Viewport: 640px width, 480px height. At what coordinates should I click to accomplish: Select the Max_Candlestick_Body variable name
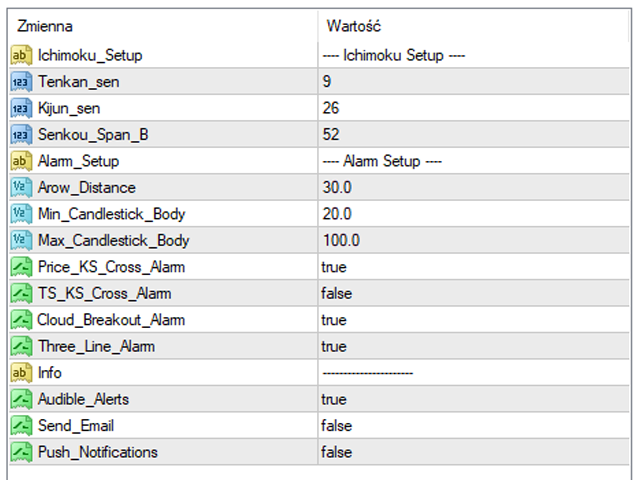click(x=113, y=240)
